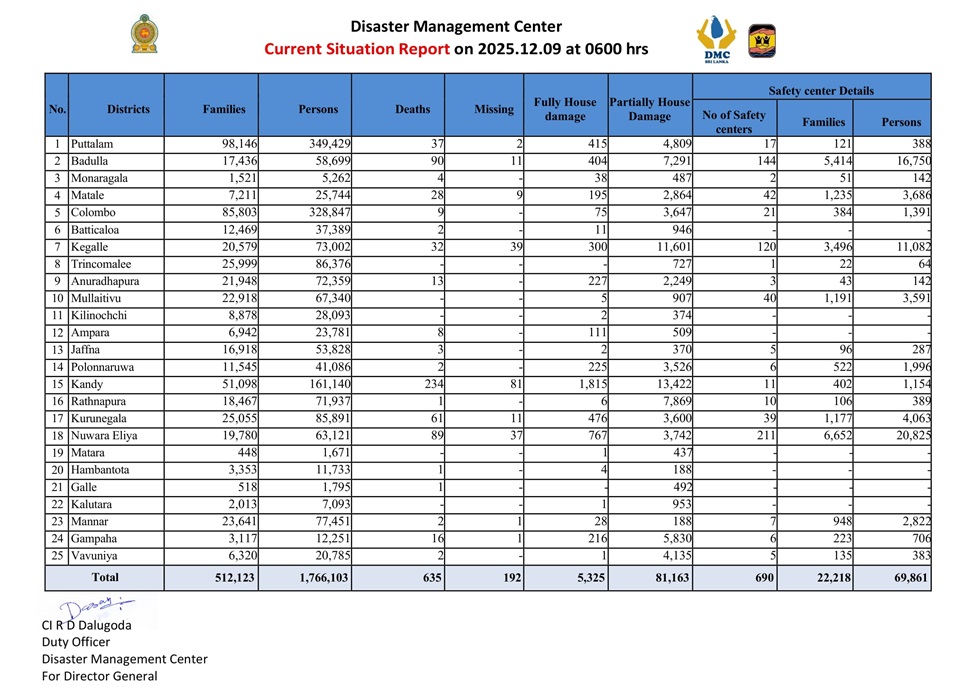
Task: Select the "Puttalam" district cell in row 1
Action: [92, 144]
